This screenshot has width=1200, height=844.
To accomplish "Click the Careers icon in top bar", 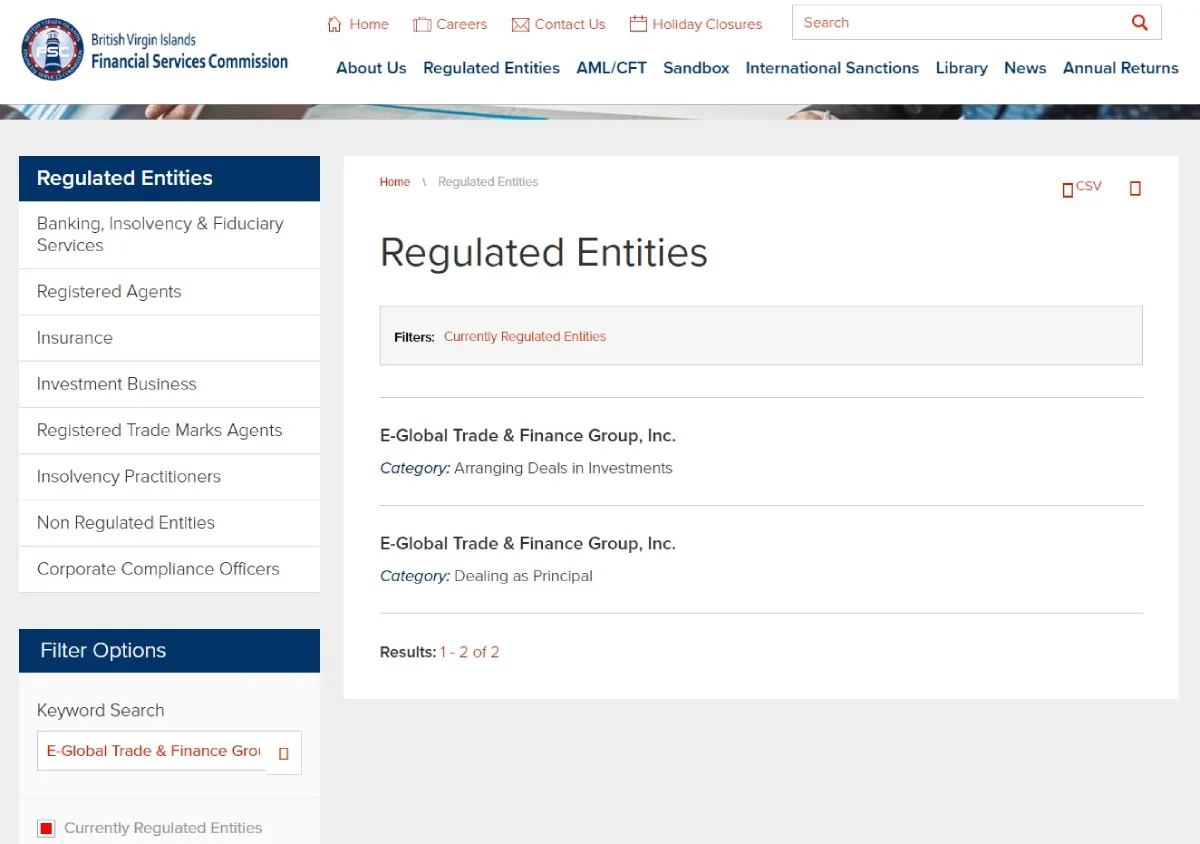I will tap(422, 24).
